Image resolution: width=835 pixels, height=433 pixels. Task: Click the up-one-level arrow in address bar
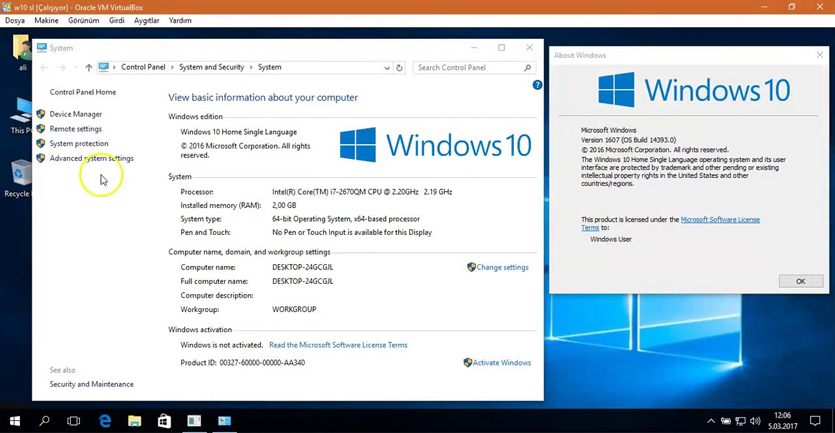[89, 68]
